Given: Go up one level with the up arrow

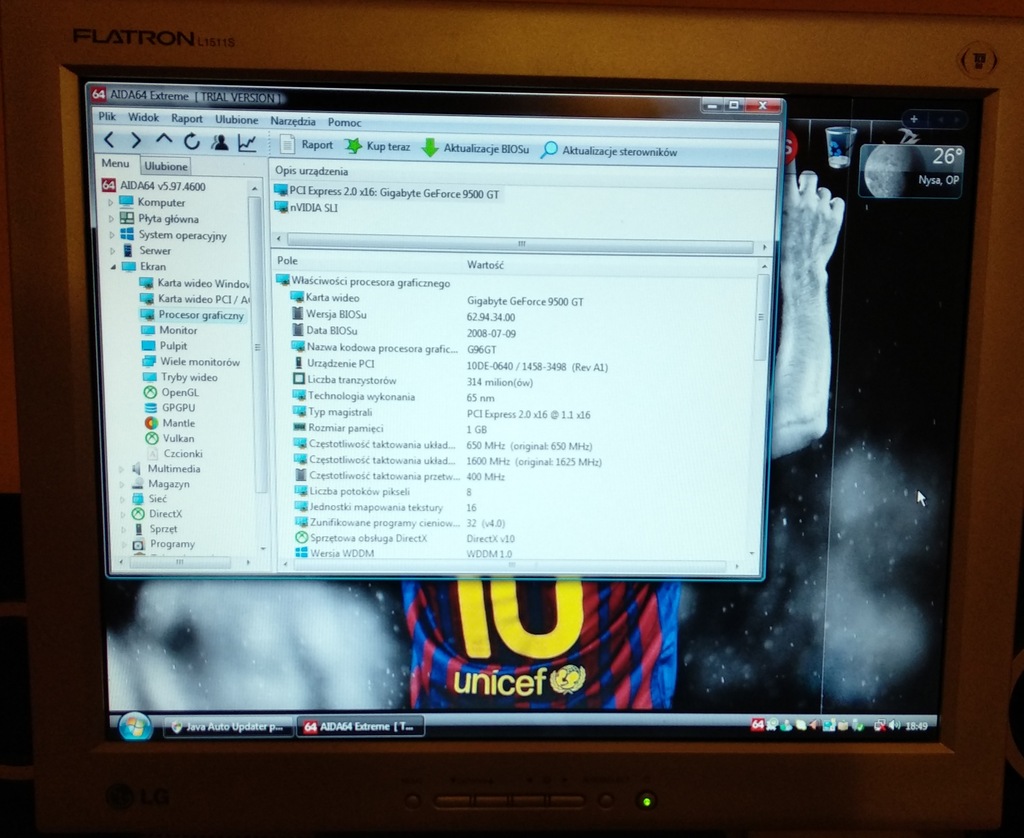Looking at the screenshot, I should pyautogui.click(x=164, y=140).
